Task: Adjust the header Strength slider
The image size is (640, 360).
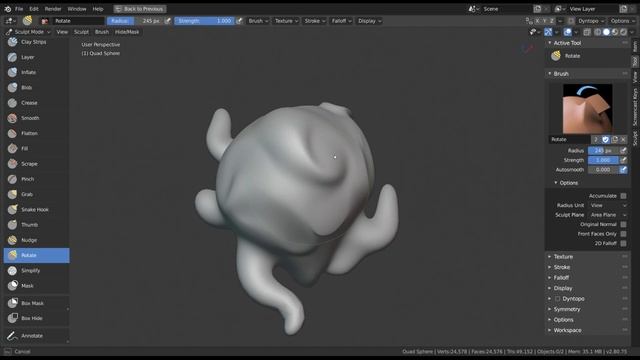Action: [x=205, y=21]
